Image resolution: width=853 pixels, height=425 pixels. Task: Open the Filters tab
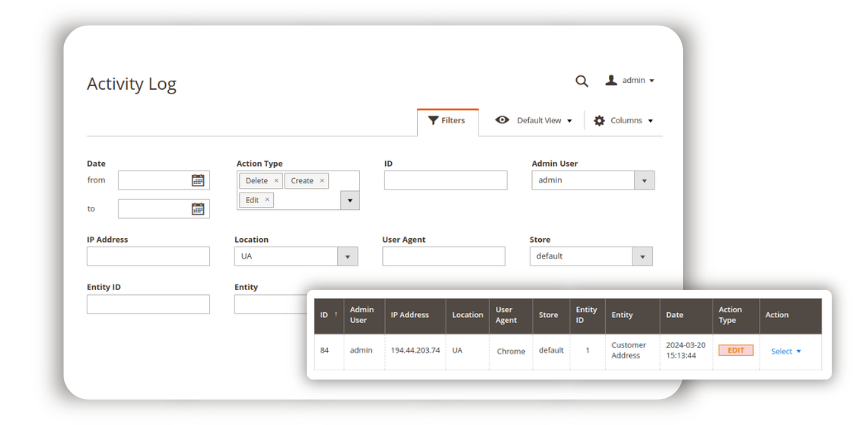pos(448,121)
